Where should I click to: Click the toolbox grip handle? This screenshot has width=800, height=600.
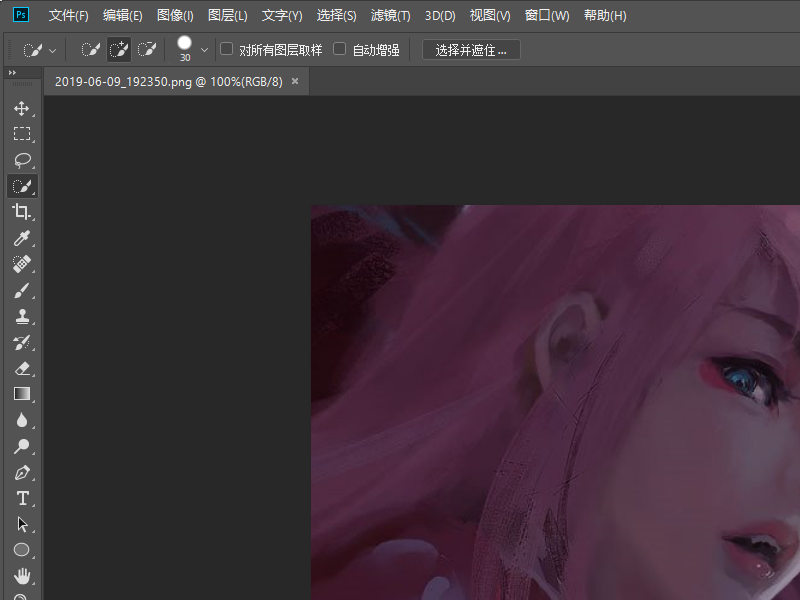coord(22,84)
